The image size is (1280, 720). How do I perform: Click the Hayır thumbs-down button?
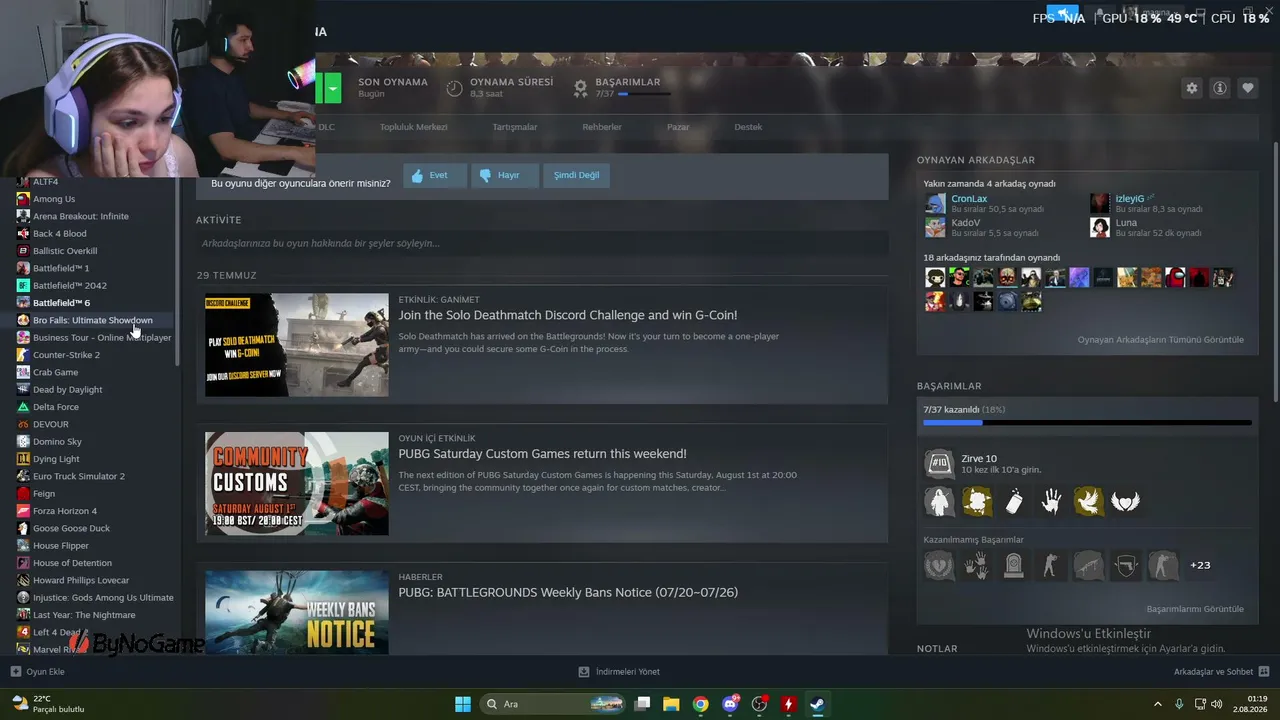[x=504, y=175]
